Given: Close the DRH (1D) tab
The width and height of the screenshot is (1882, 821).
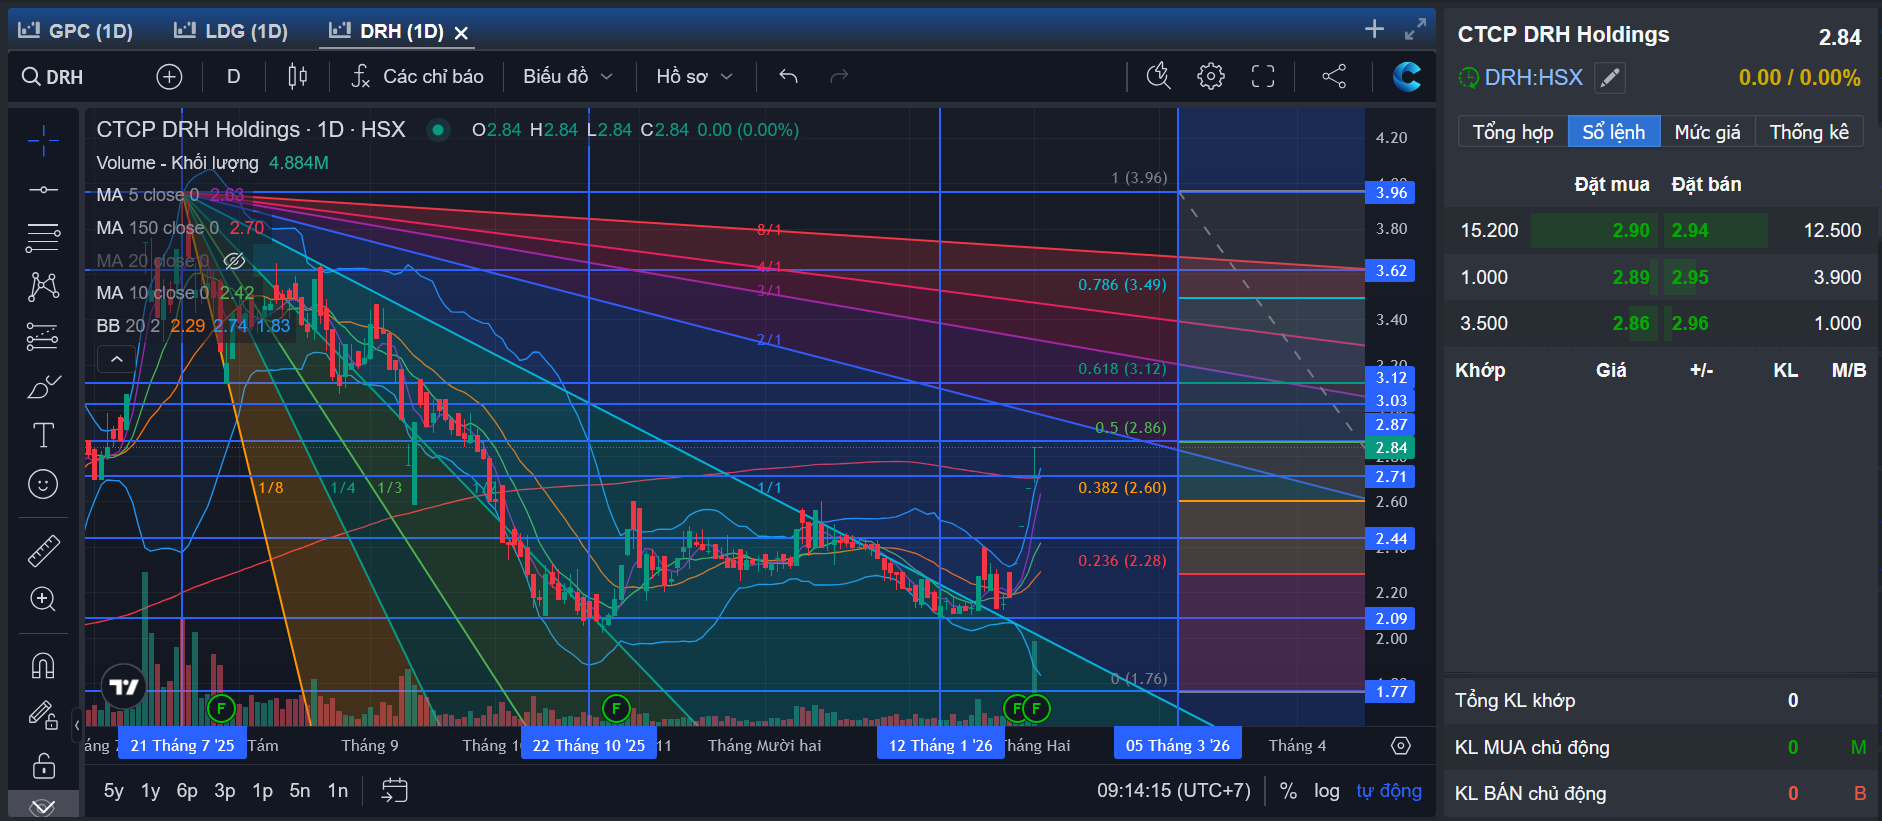Looking at the screenshot, I should (x=461, y=33).
